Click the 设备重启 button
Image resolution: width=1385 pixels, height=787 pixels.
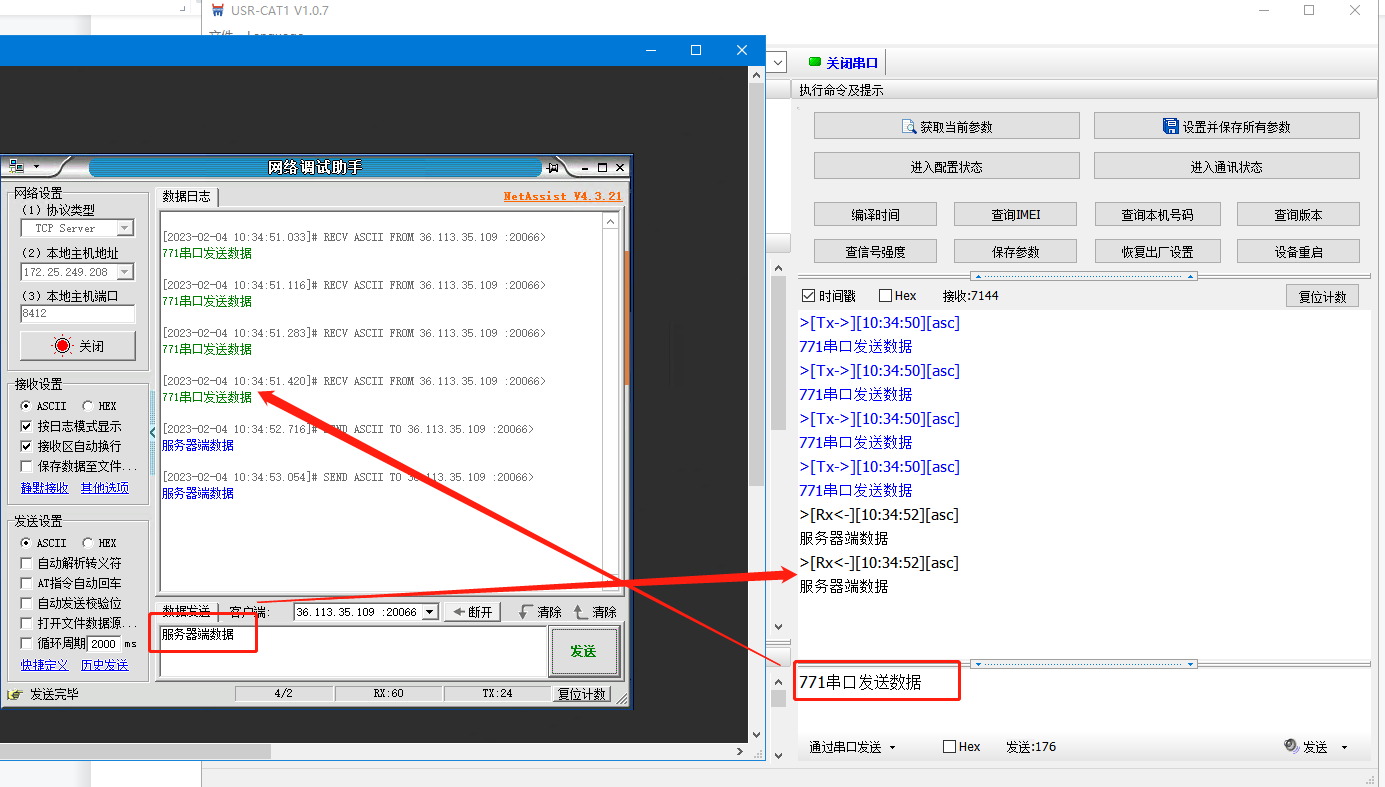coord(1298,252)
